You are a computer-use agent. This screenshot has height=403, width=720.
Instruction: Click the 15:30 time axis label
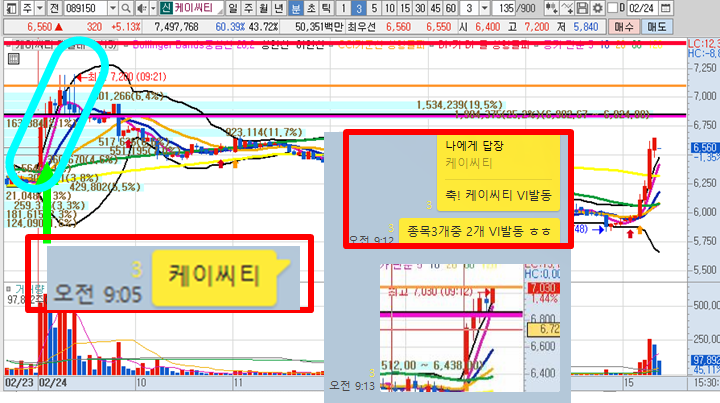tap(707, 382)
